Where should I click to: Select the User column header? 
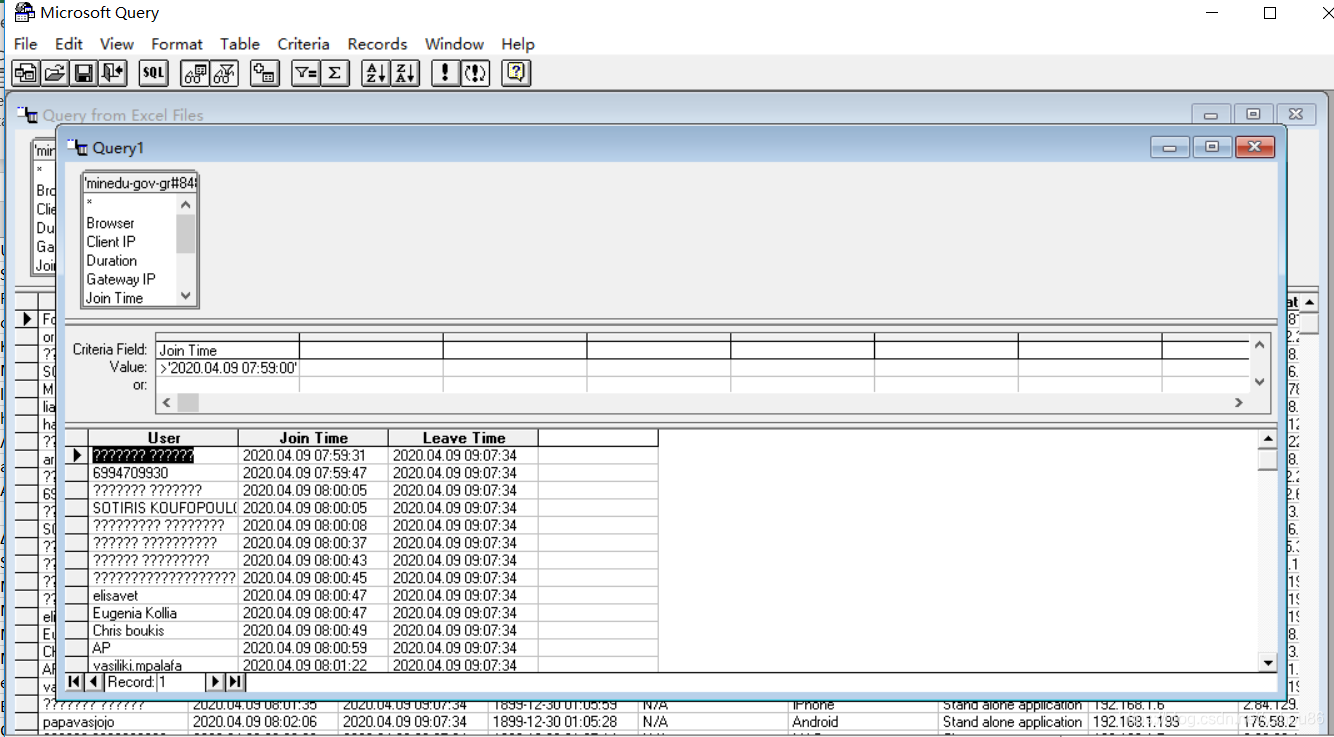click(x=164, y=438)
